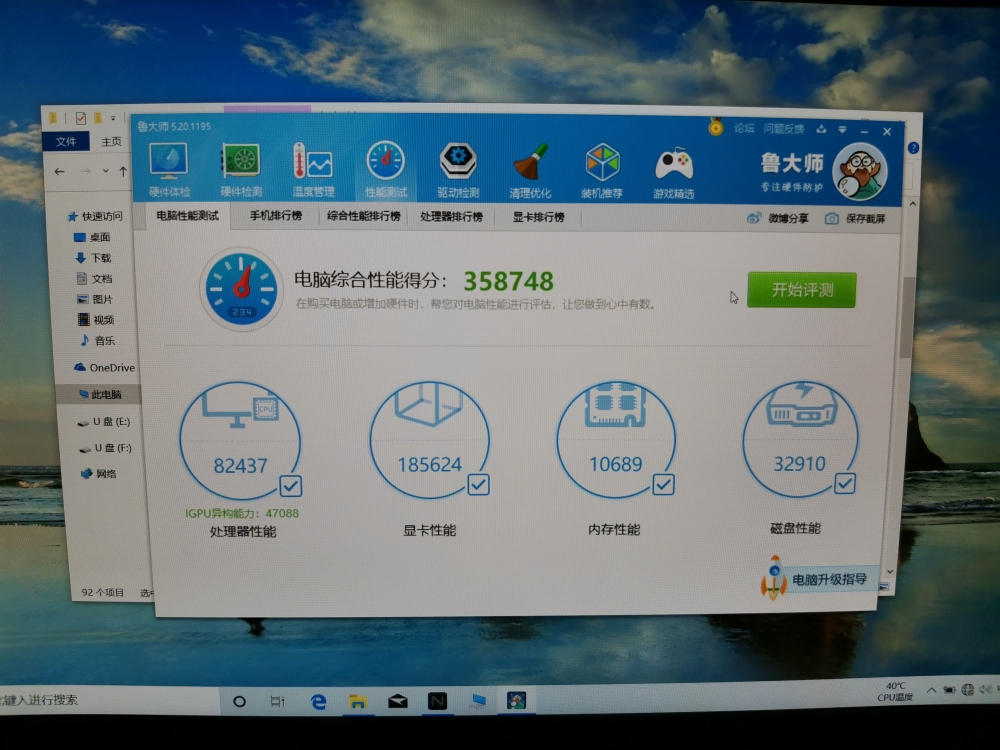Open the 主页 tab in File Explorer

(x=111, y=142)
